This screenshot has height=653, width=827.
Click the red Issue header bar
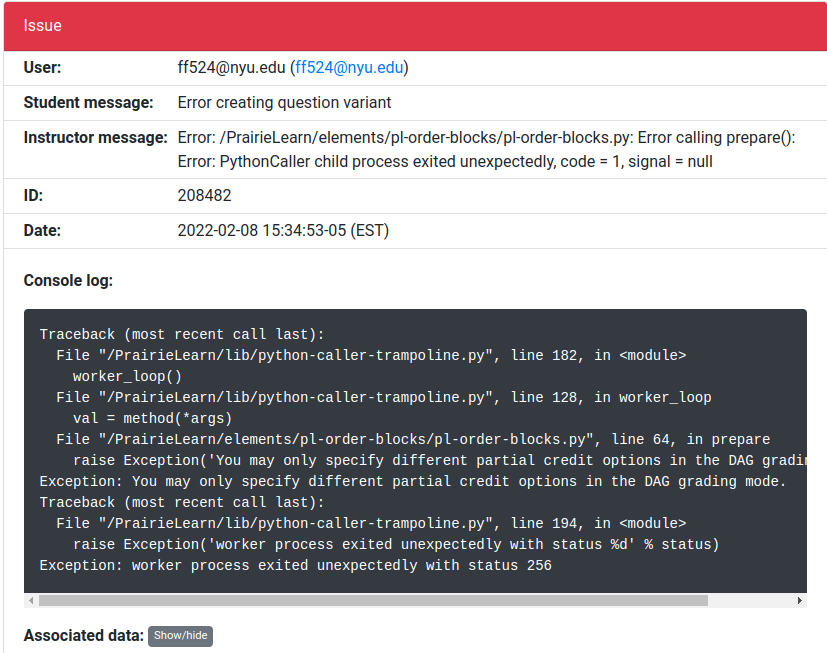(x=413, y=25)
